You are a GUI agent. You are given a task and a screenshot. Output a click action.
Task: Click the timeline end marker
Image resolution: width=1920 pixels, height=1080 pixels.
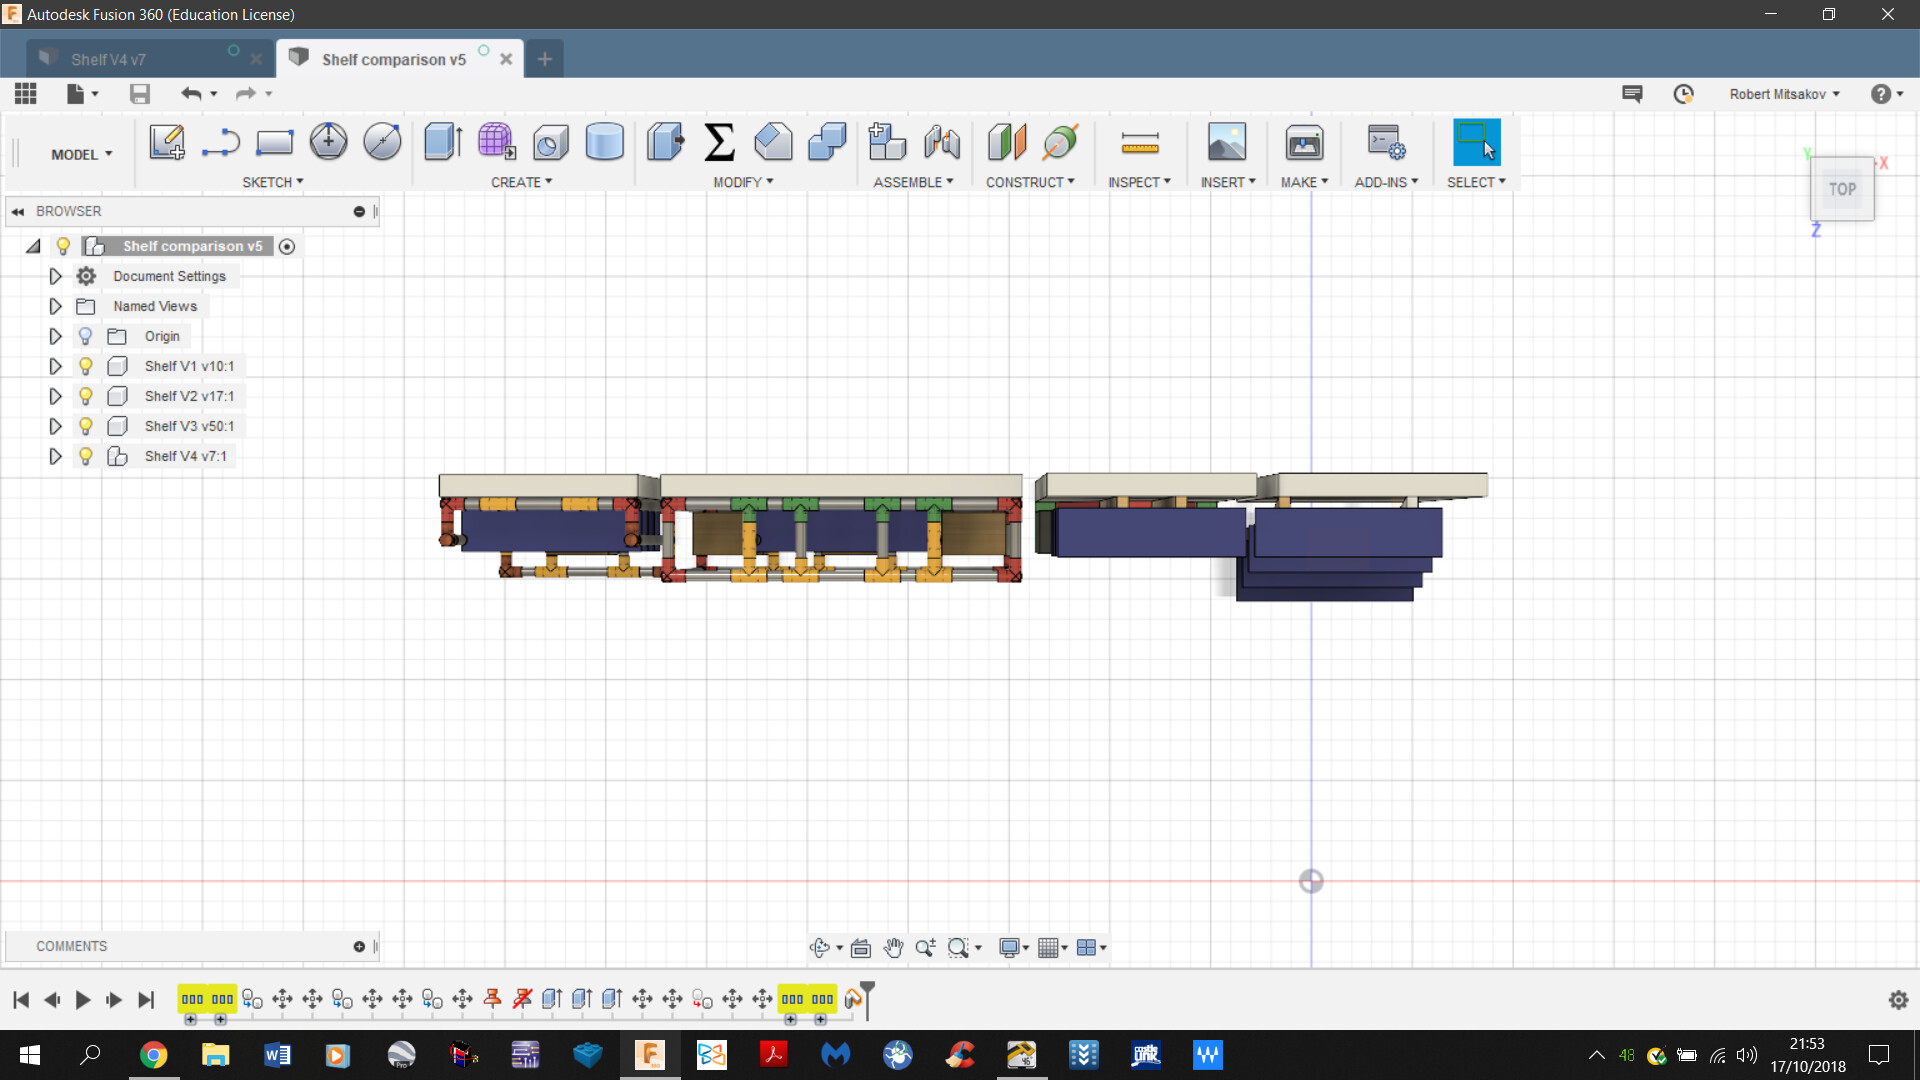pos(867,999)
